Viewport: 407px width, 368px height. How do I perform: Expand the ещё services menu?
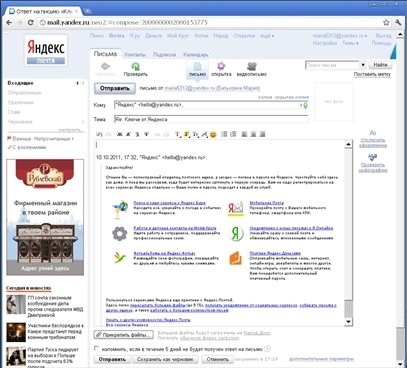click(267, 36)
